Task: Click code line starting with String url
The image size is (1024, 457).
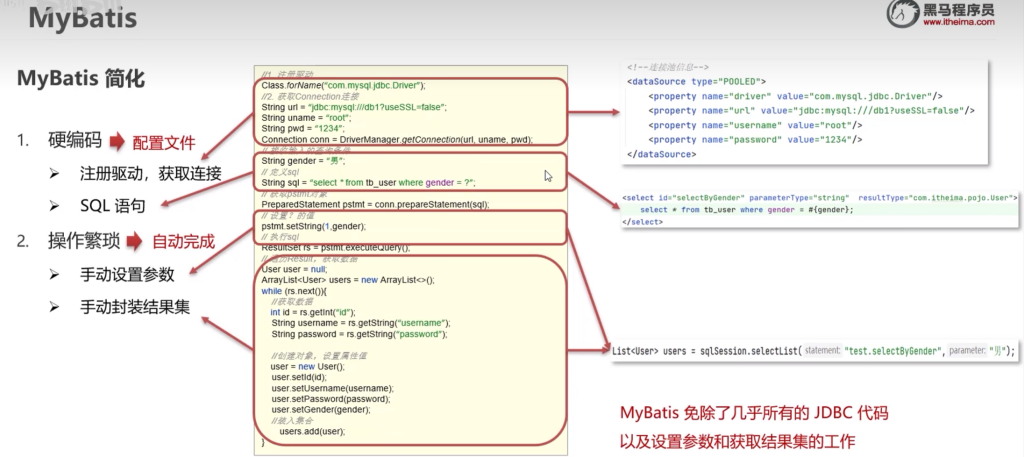Action: point(354,107)
